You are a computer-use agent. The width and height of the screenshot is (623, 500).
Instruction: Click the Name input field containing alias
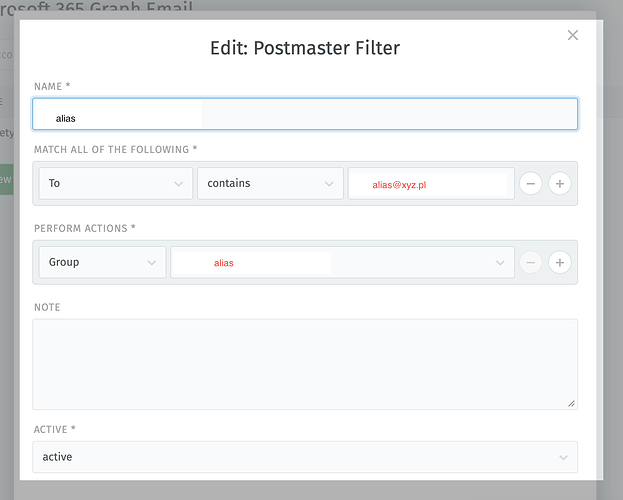[304, 114]
